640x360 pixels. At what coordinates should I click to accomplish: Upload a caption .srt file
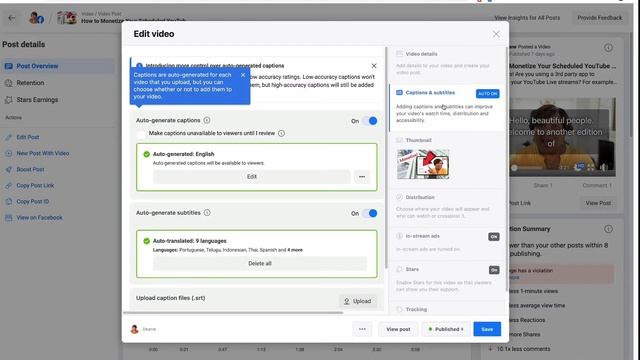[358, 301]
